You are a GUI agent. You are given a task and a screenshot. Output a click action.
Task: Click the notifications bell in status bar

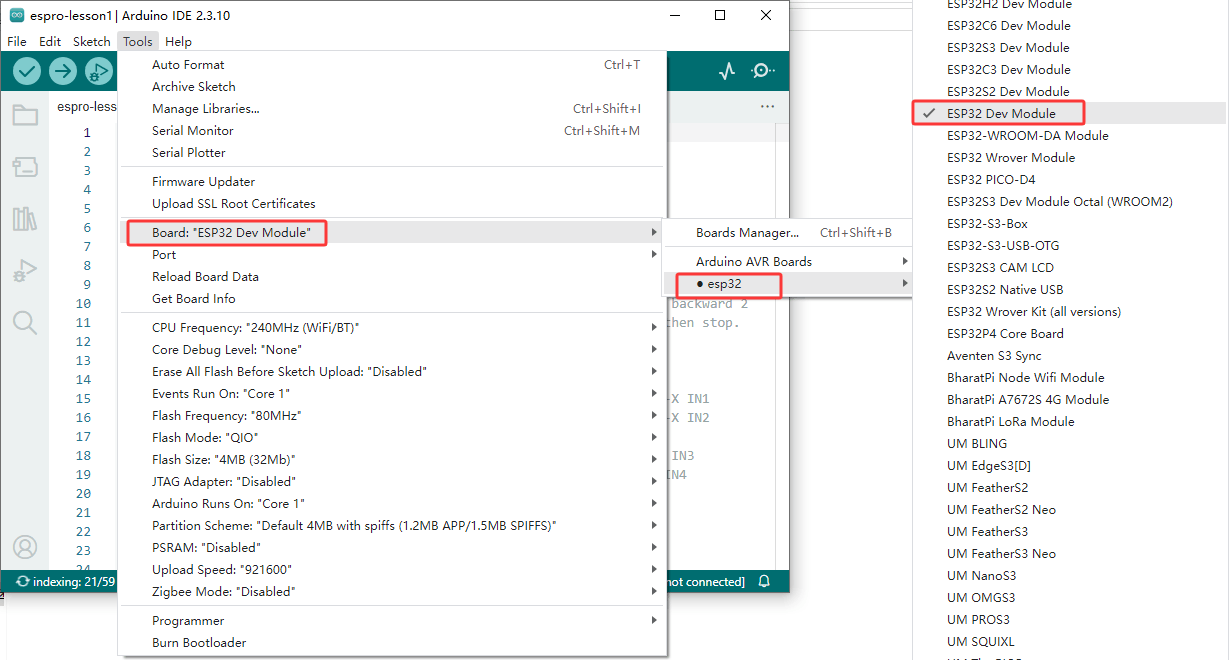(x=764, y=581)
